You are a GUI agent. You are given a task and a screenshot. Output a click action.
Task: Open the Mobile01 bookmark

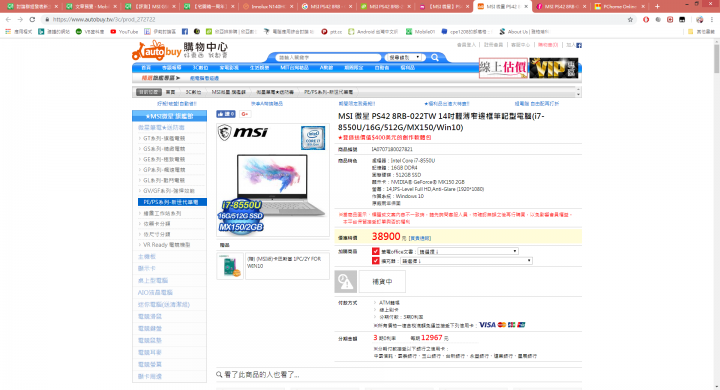pos(420,32)
